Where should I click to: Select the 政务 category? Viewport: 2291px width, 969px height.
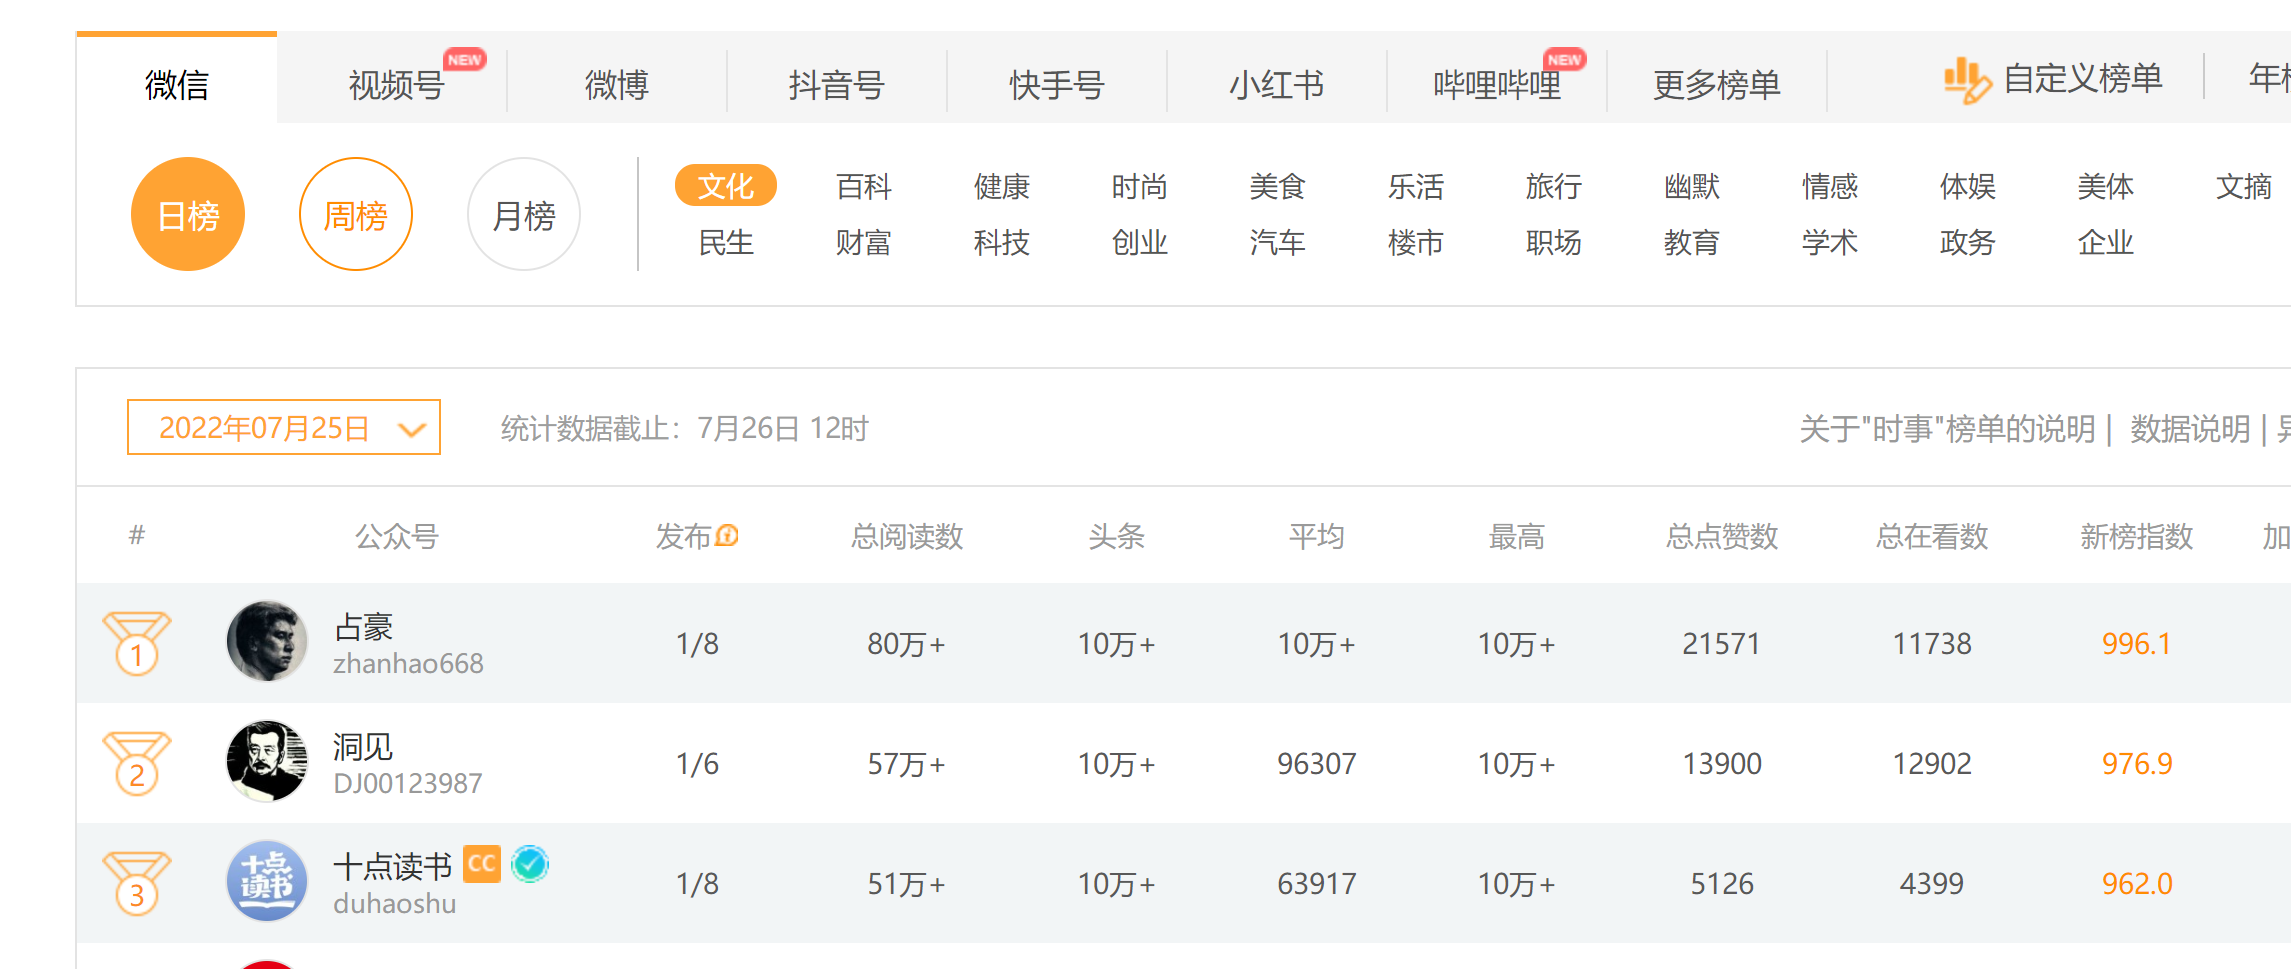click(x=1968, y=242)
